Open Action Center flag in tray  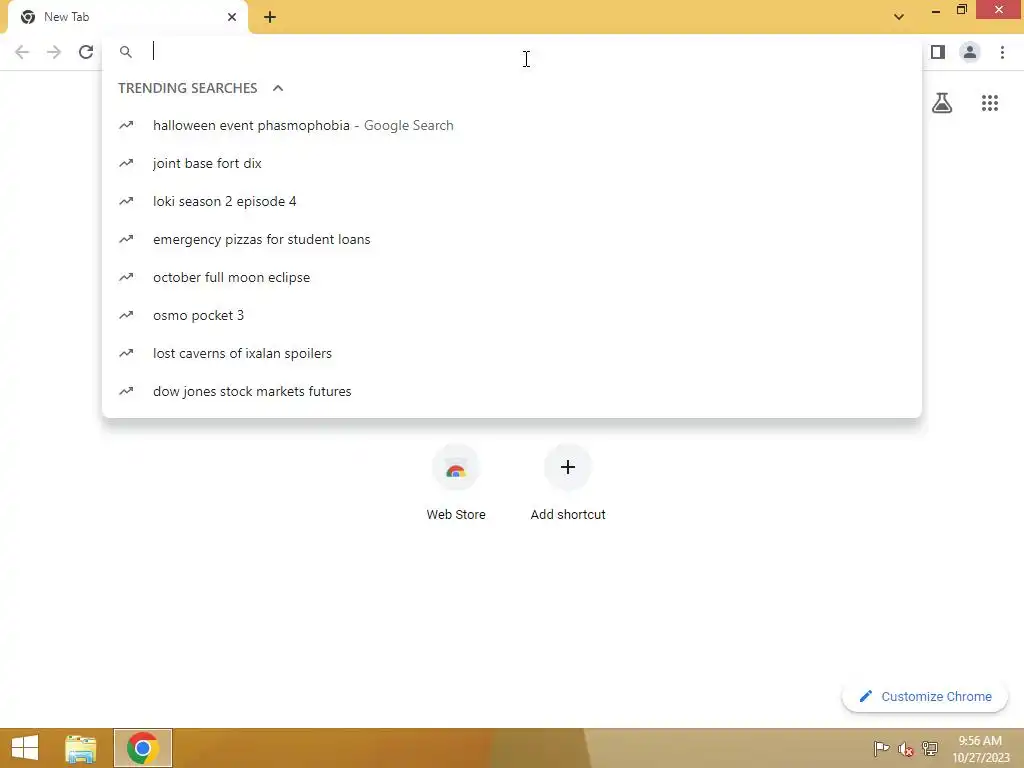(x=881, y=748)
